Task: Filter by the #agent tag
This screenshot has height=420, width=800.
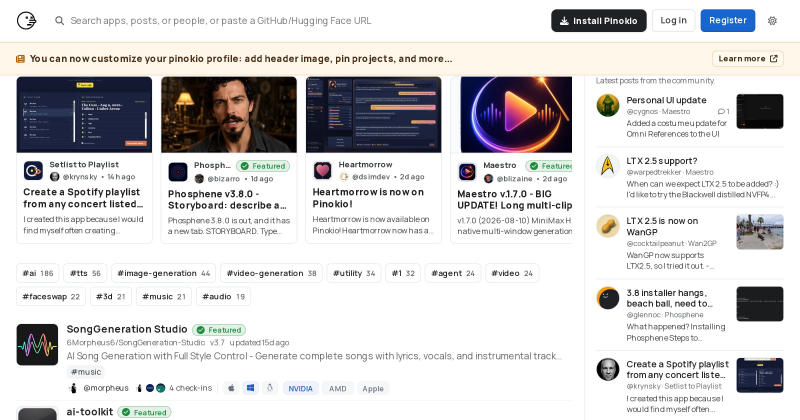Action: (x=453, y=274)
